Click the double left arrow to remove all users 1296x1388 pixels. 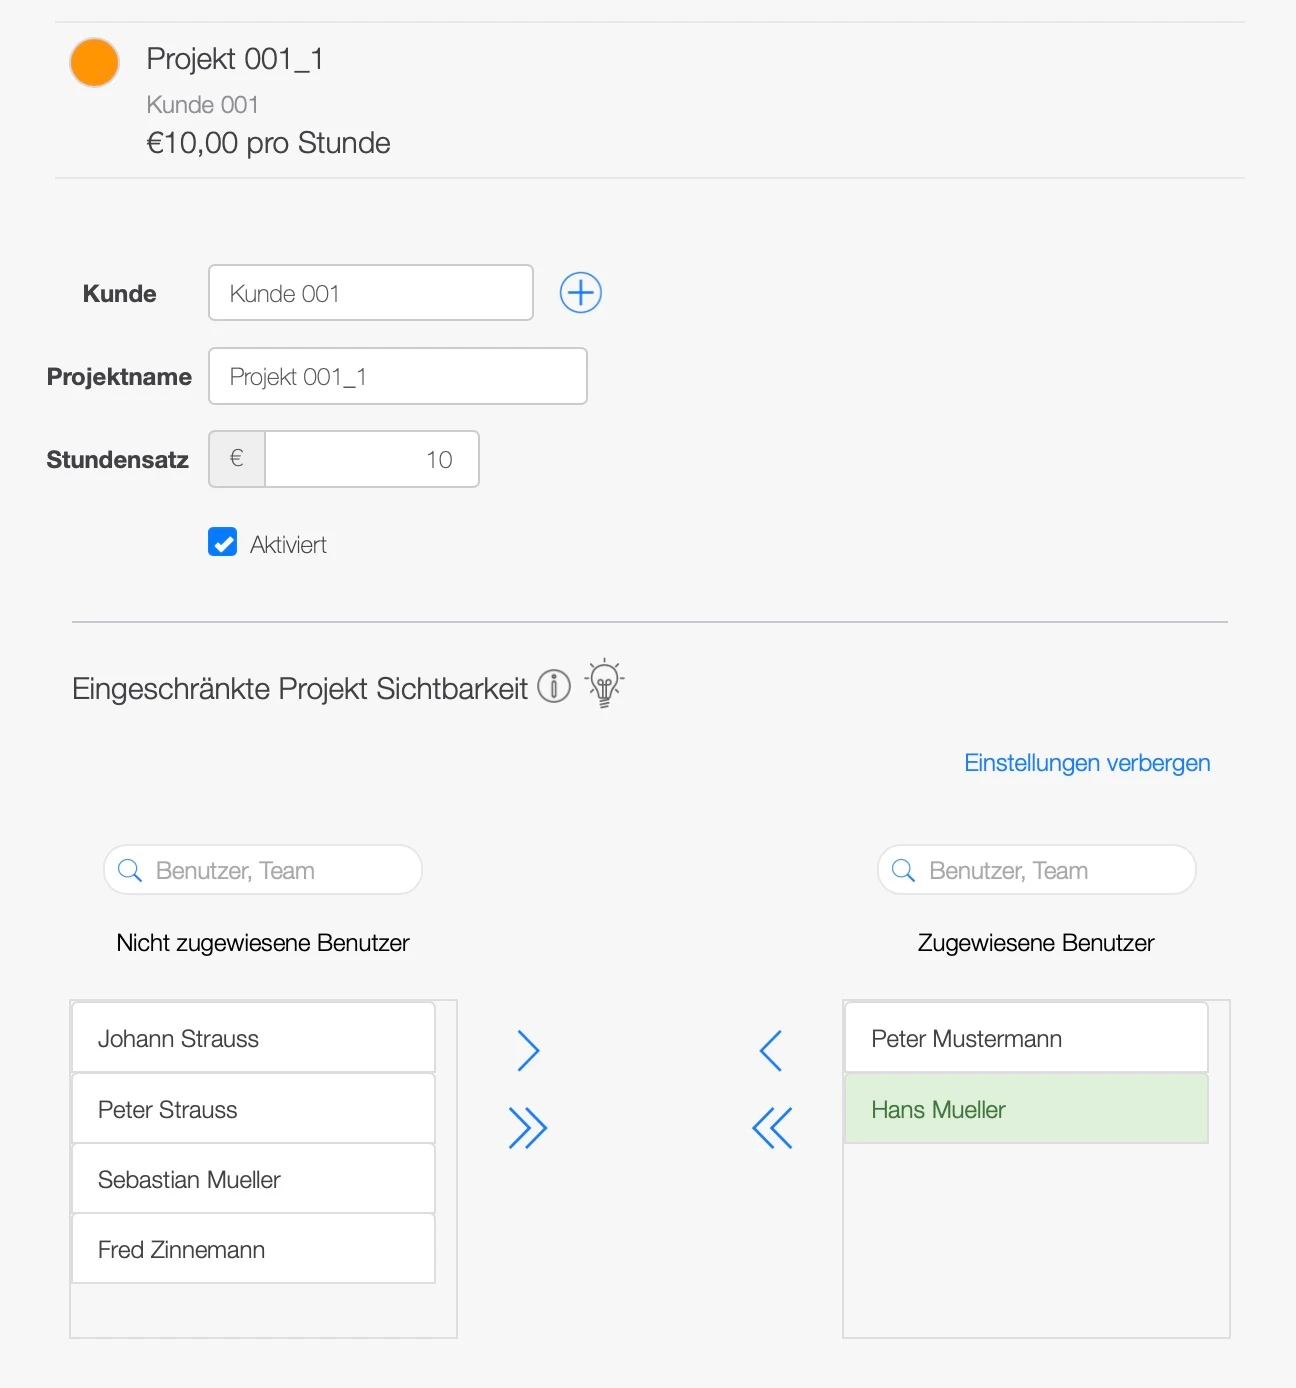[x=771, y=1127]
